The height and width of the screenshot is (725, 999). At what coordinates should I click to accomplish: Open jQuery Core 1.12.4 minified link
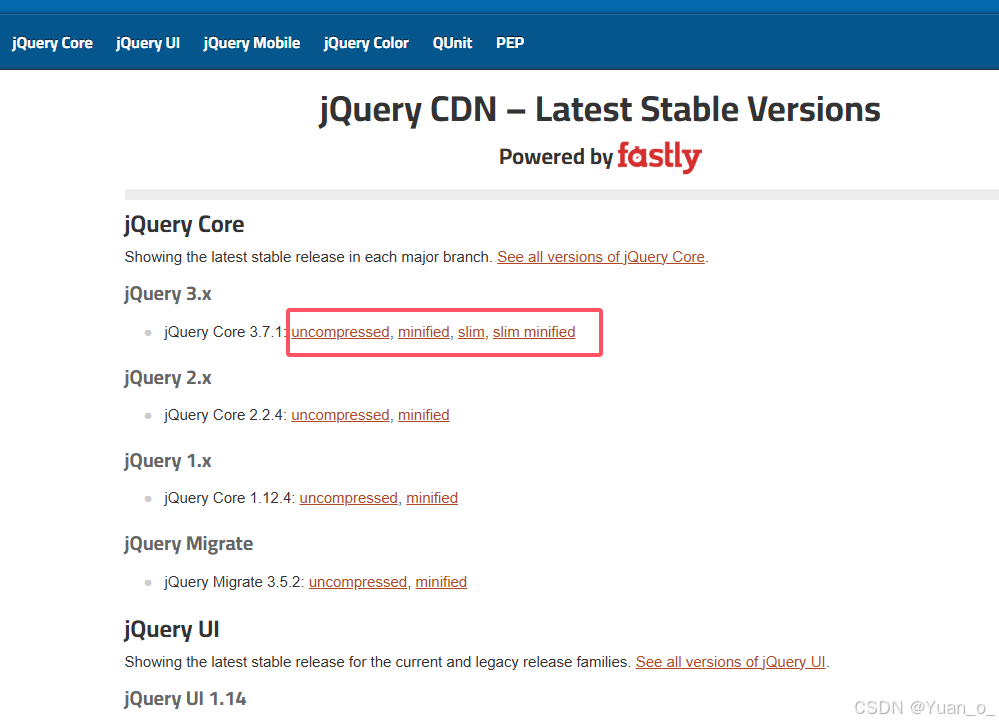click(x=432, y=498)
